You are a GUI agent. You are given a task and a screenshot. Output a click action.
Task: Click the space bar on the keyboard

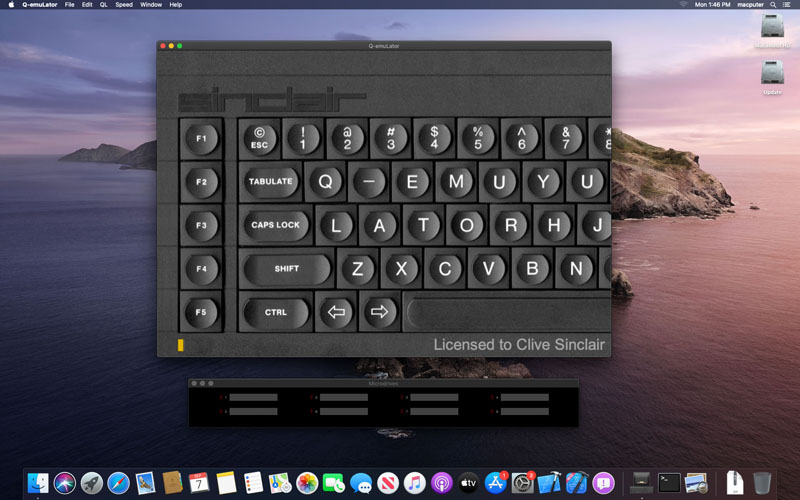(507, 312)
